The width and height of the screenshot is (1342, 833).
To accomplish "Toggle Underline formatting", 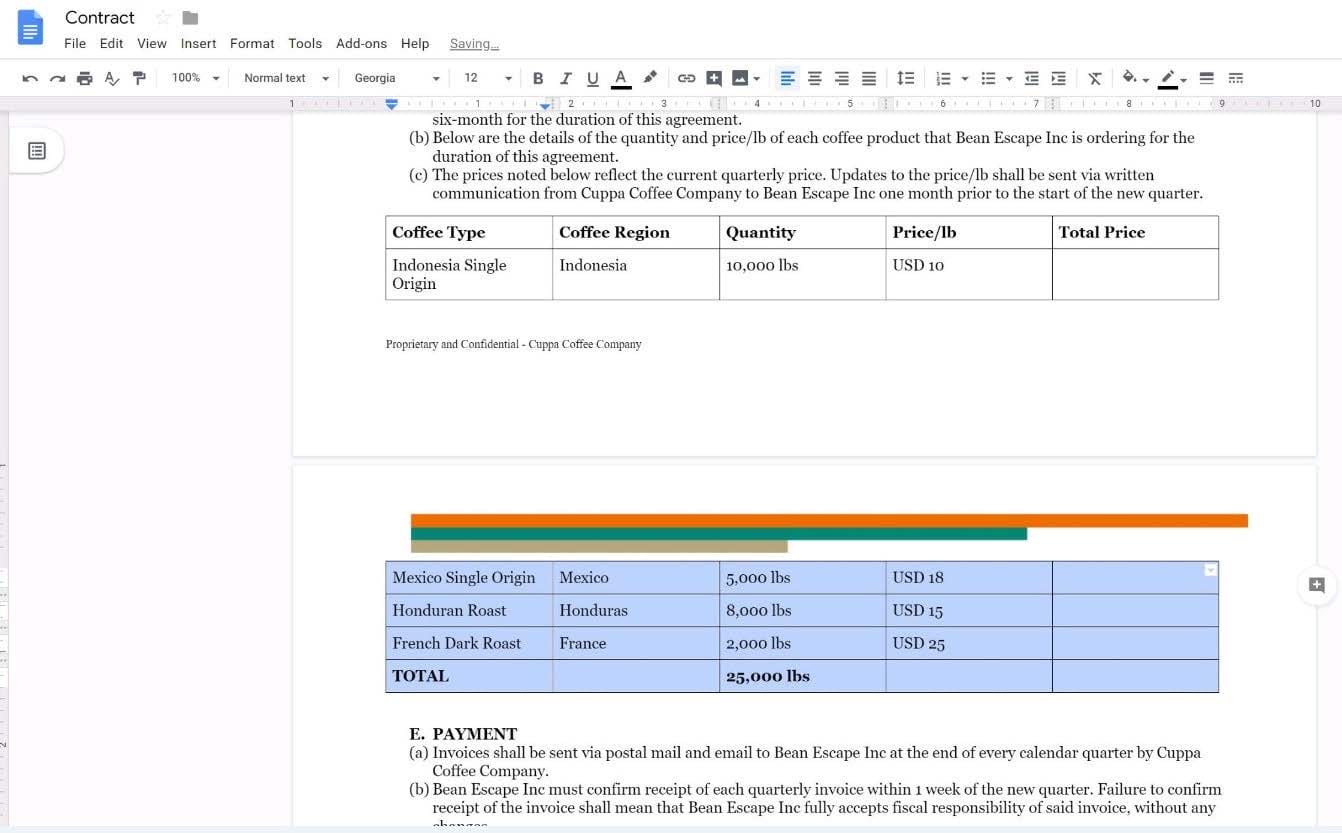I will tap(592, 78).
